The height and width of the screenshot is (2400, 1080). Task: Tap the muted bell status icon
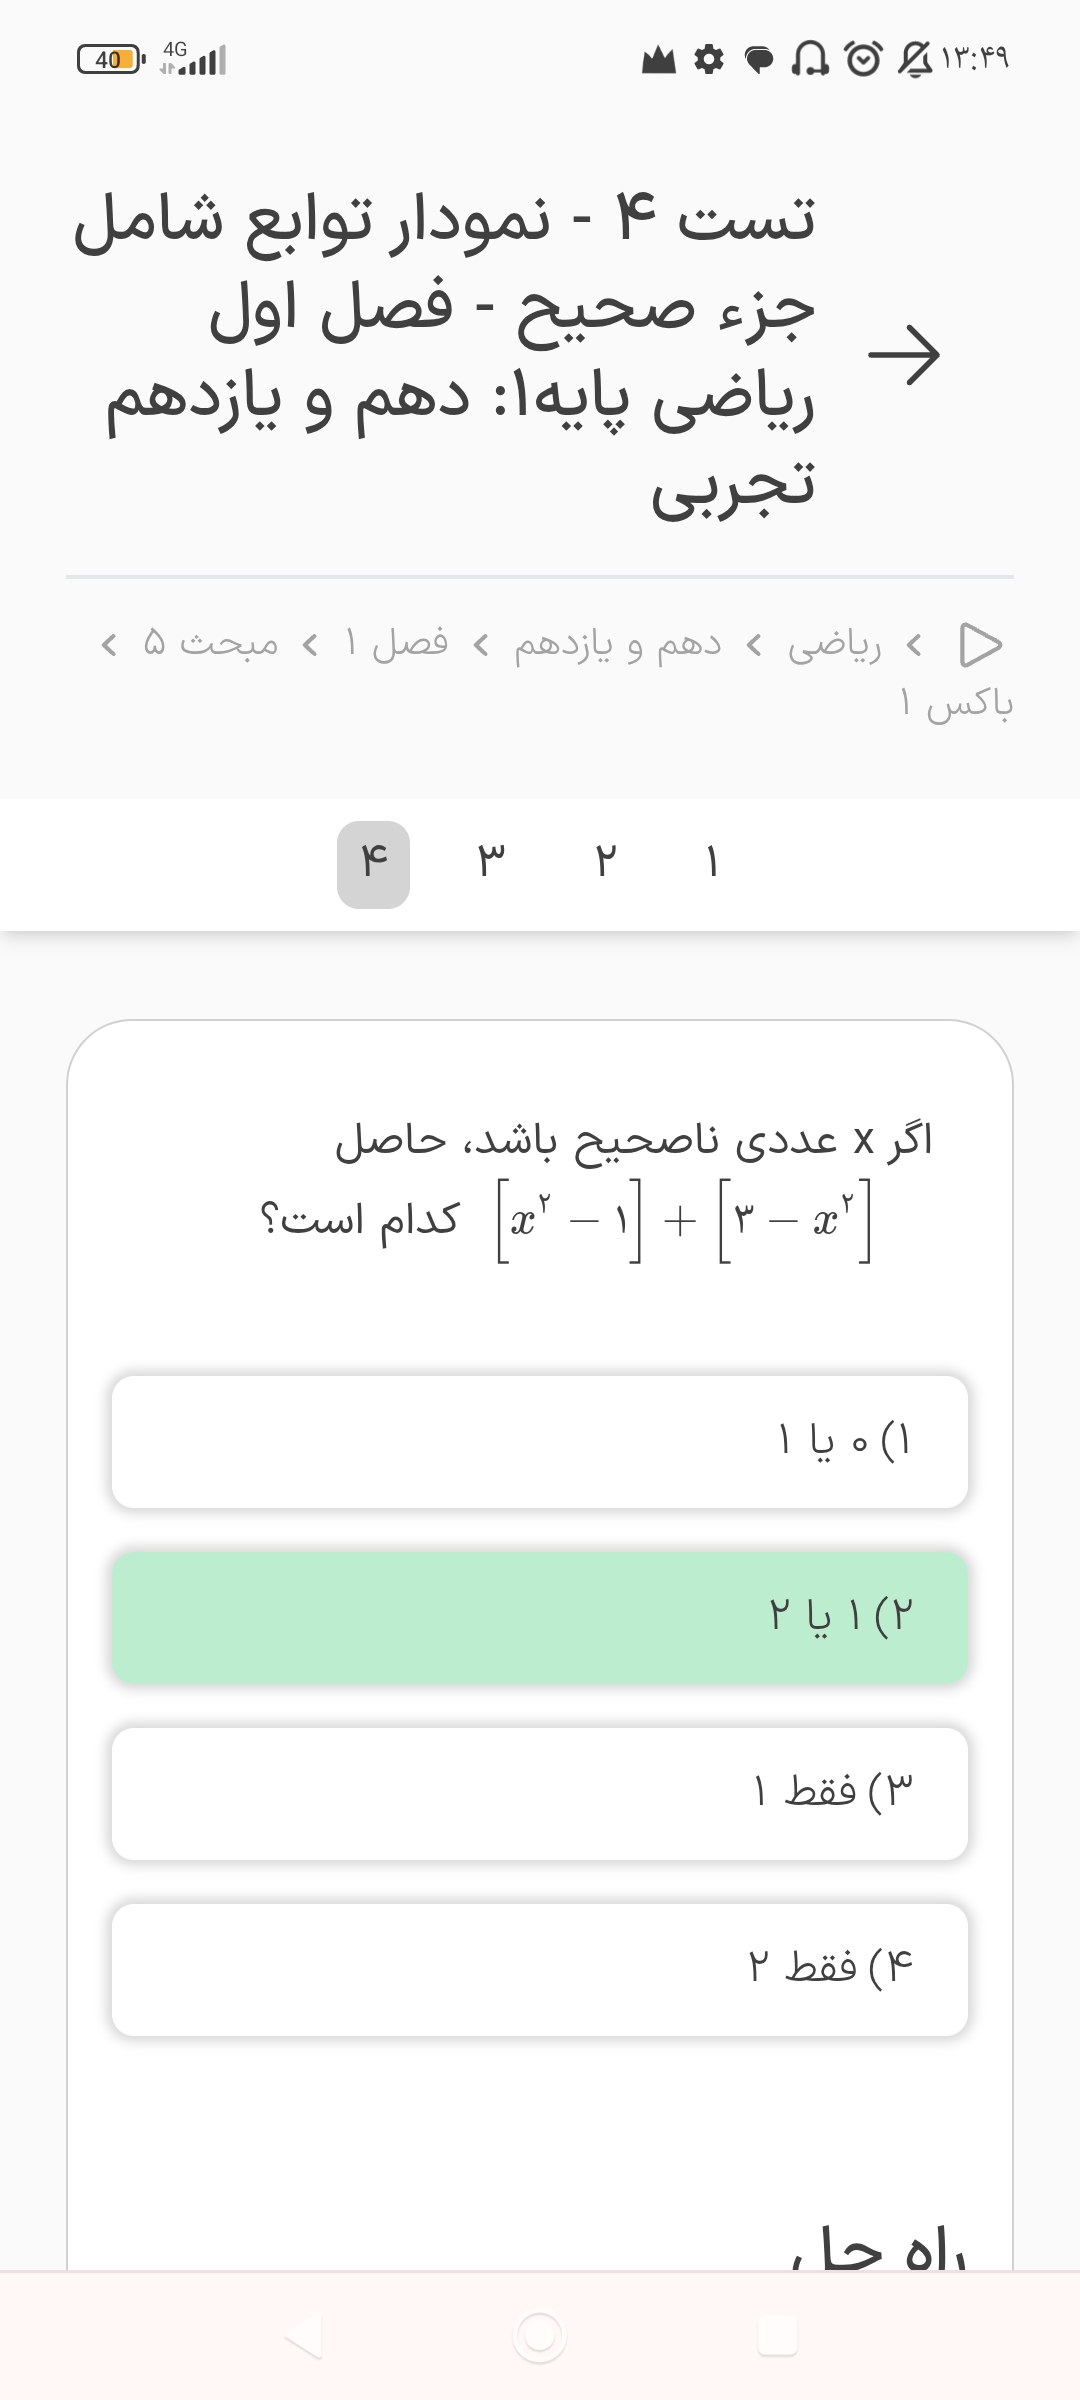912,60
